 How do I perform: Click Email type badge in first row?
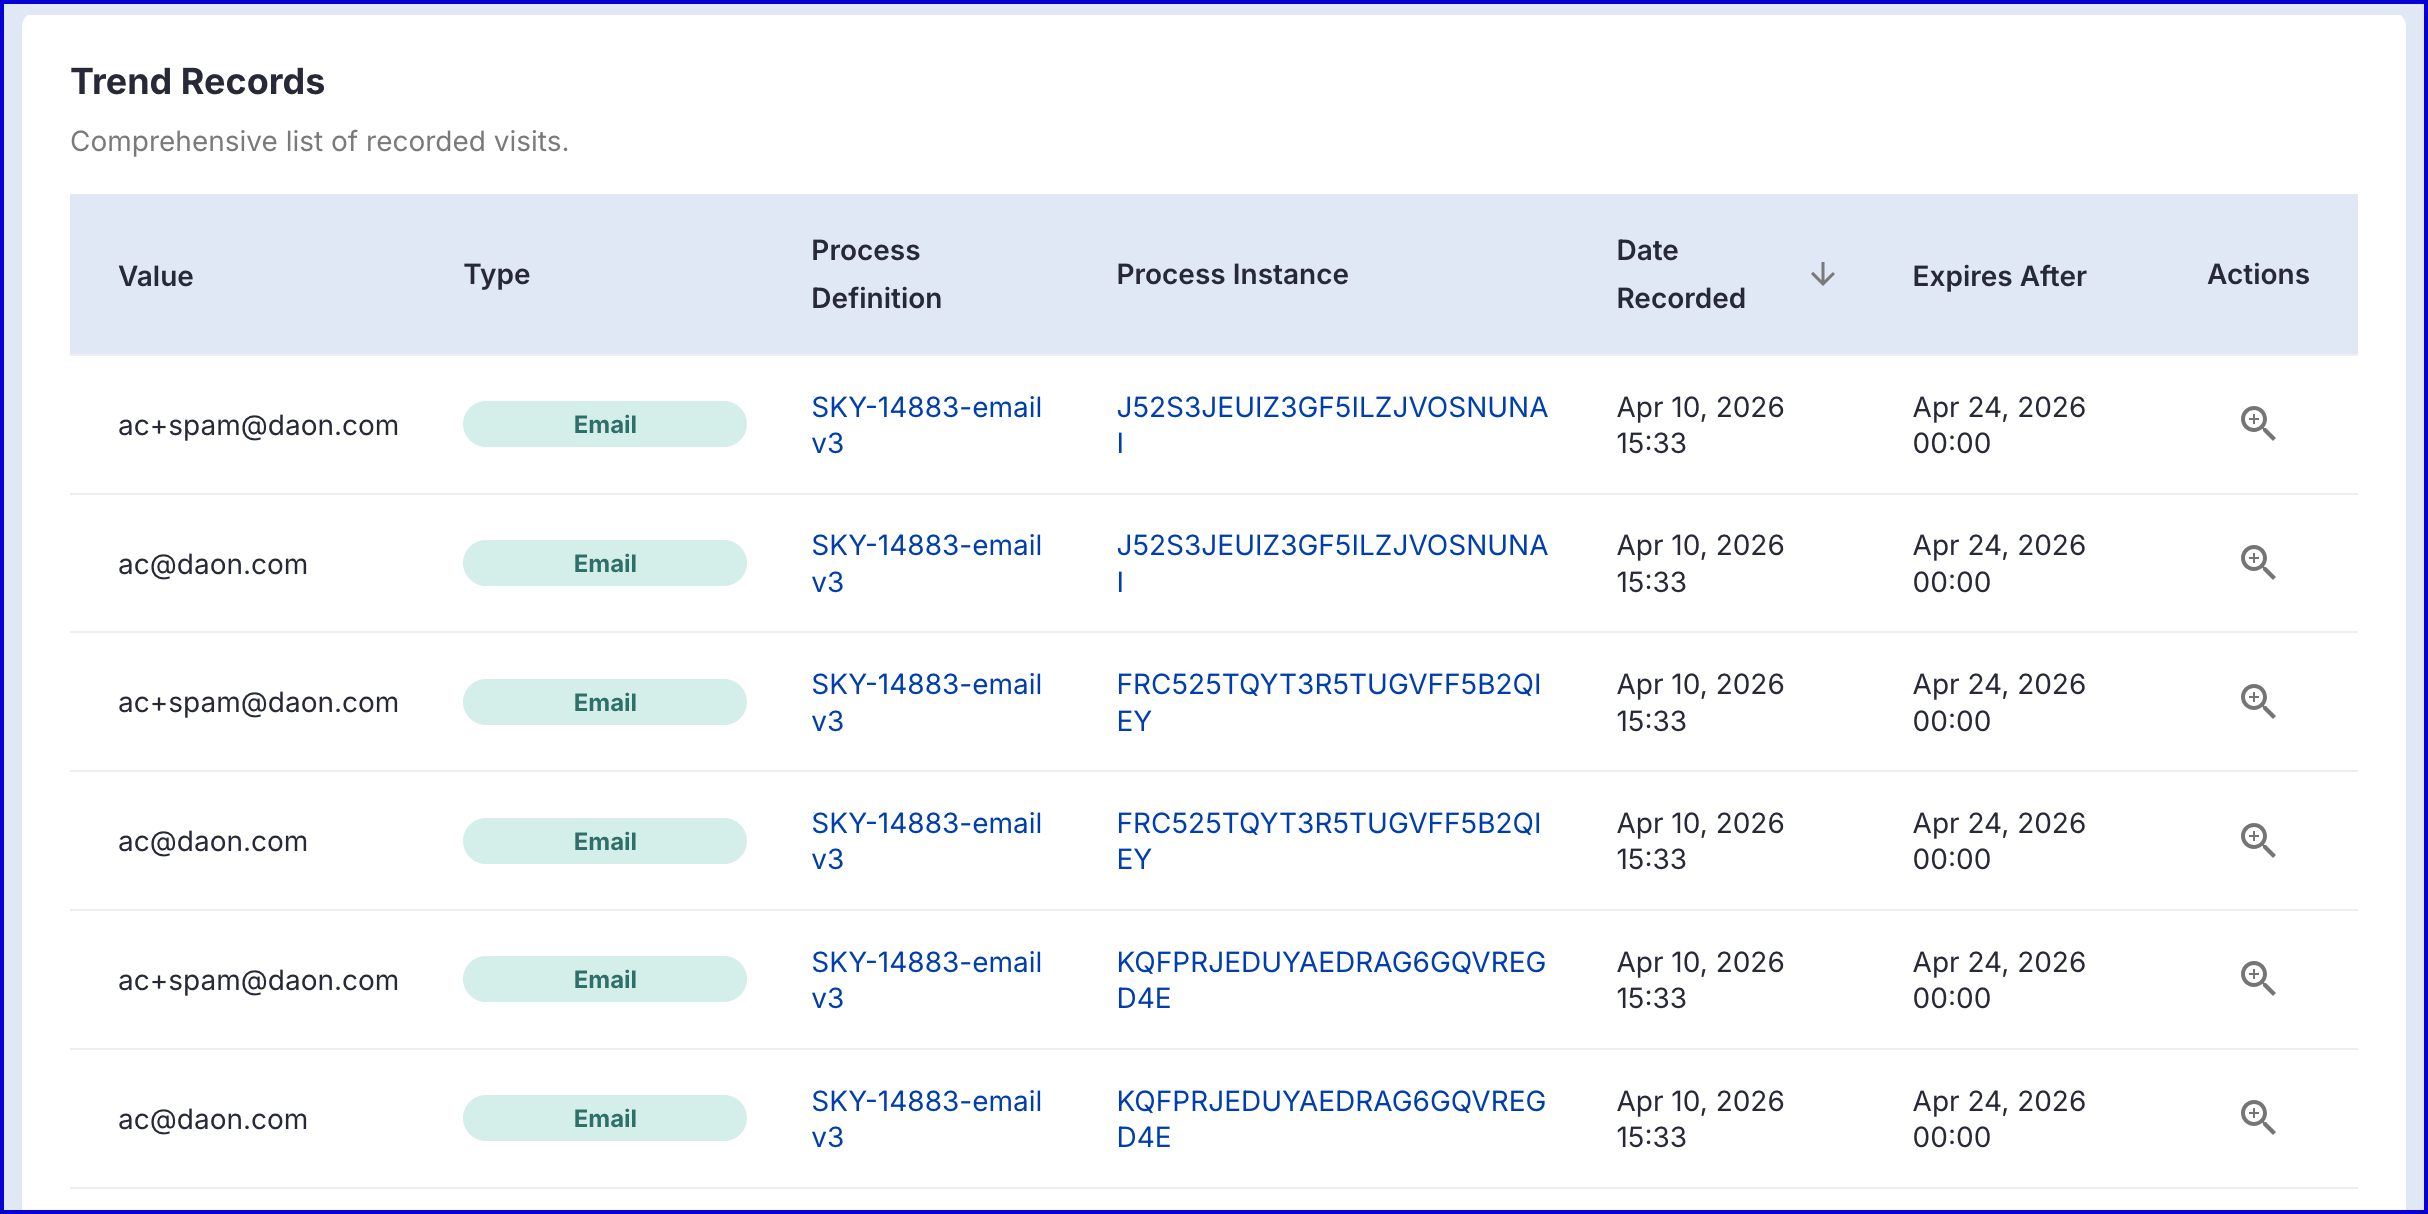(x=604, y=424)
